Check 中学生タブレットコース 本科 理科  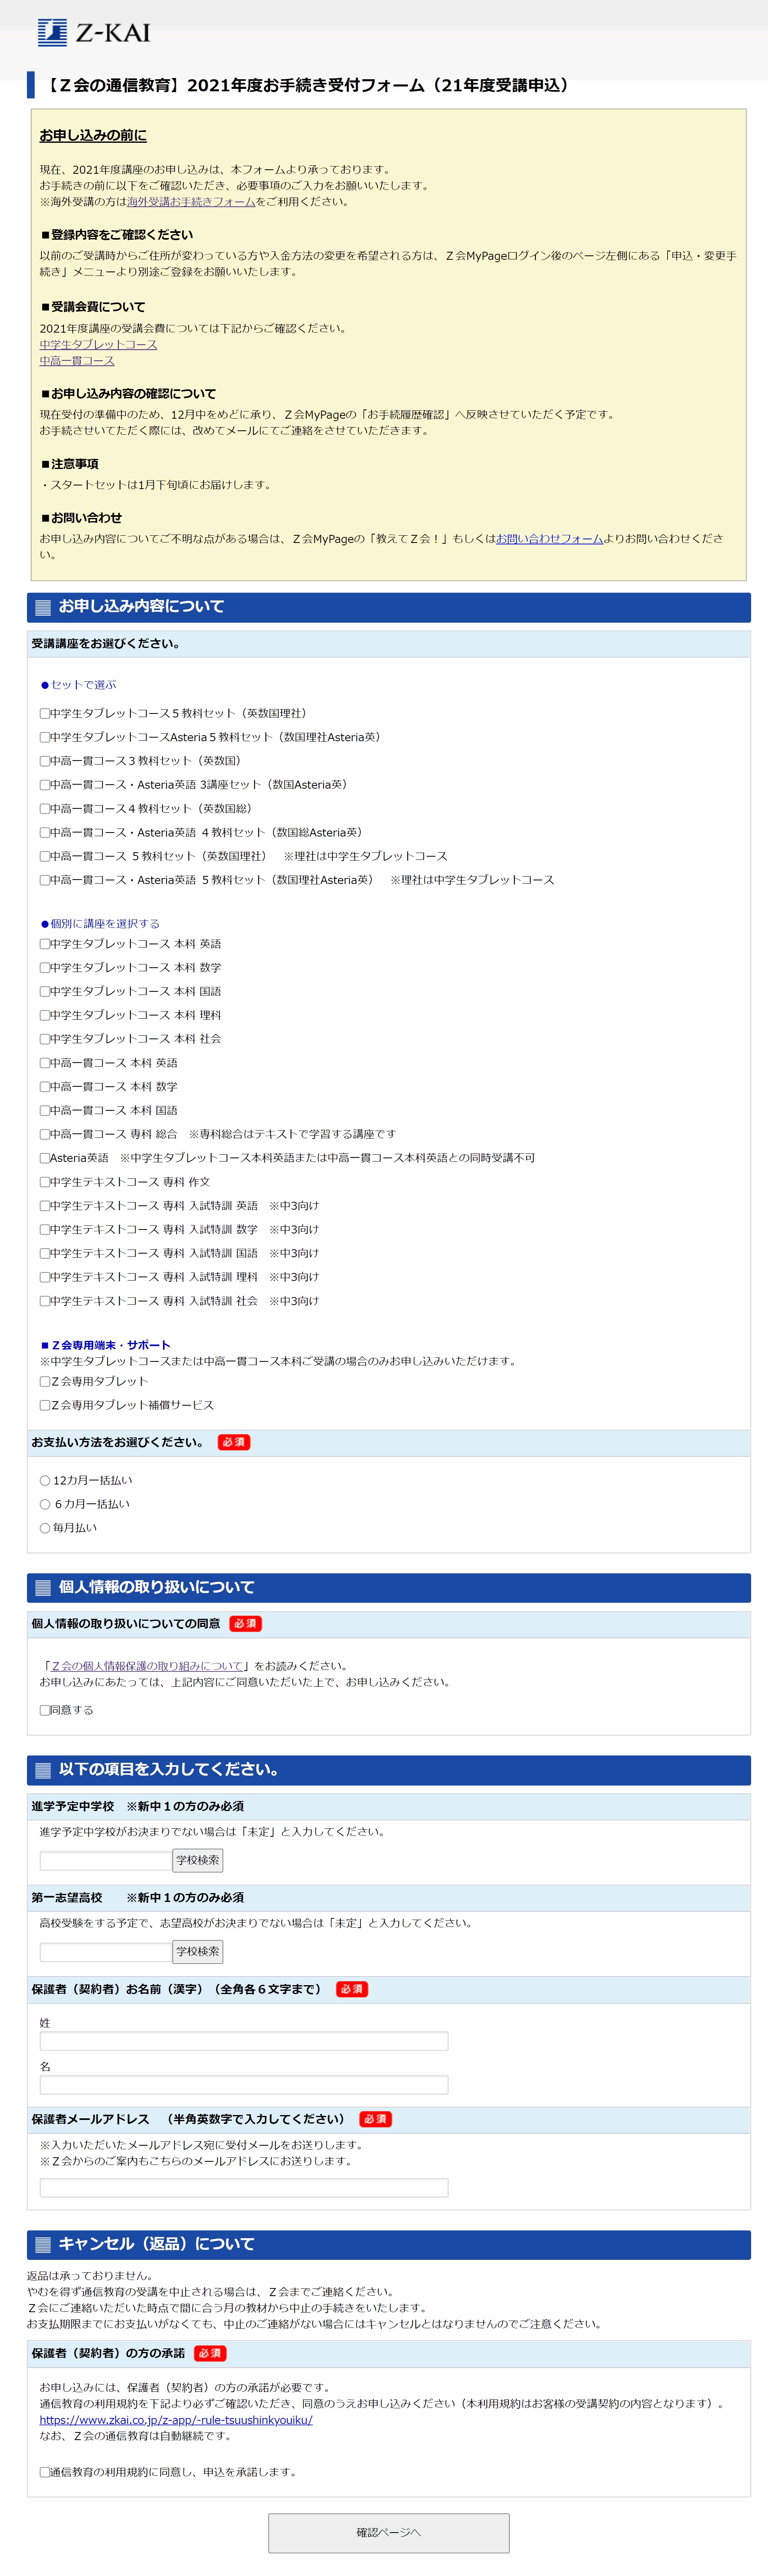[x=45, y=1016]
